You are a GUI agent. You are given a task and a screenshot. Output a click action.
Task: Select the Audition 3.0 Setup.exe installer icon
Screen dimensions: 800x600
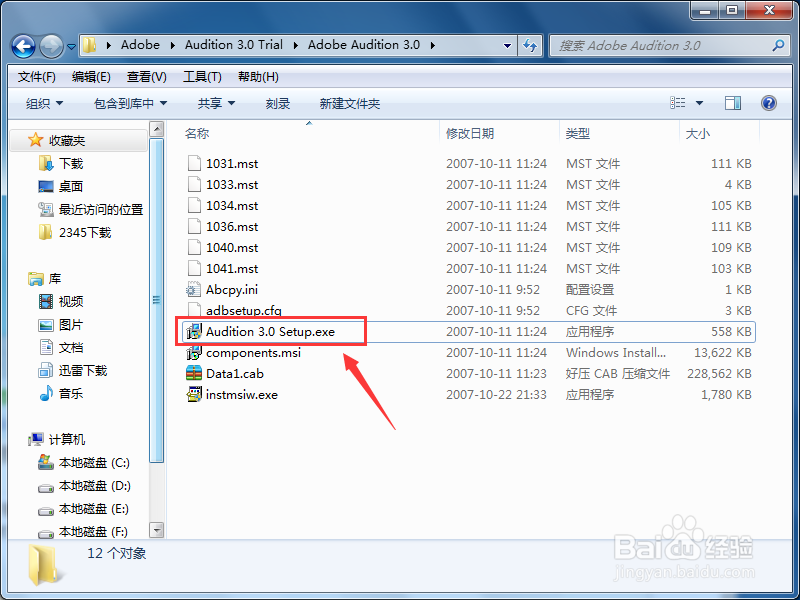(x=194, y=332)
